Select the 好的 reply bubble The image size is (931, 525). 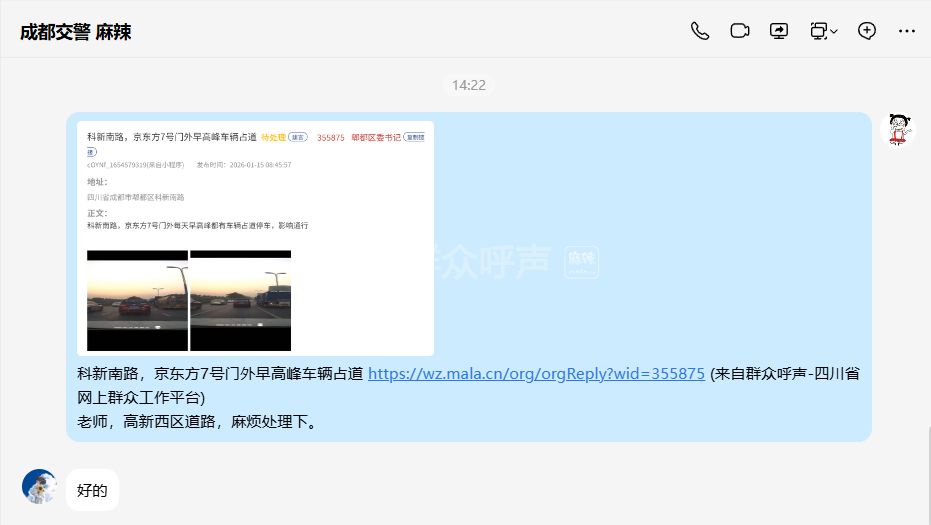coord(92,490)
